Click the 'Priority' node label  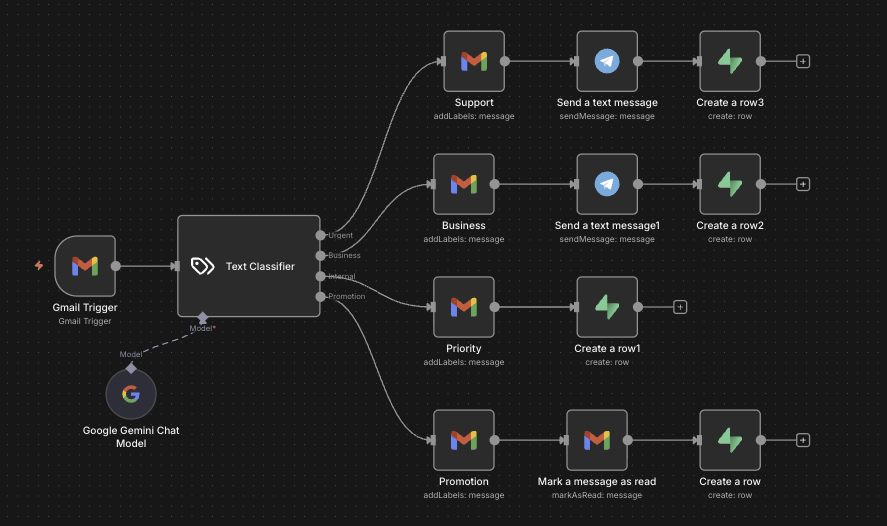pyautogui.click(x=464, y=348)
